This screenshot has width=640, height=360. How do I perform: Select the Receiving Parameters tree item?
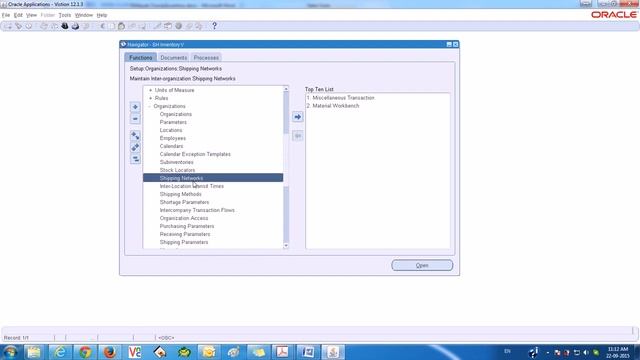[185, 234]
